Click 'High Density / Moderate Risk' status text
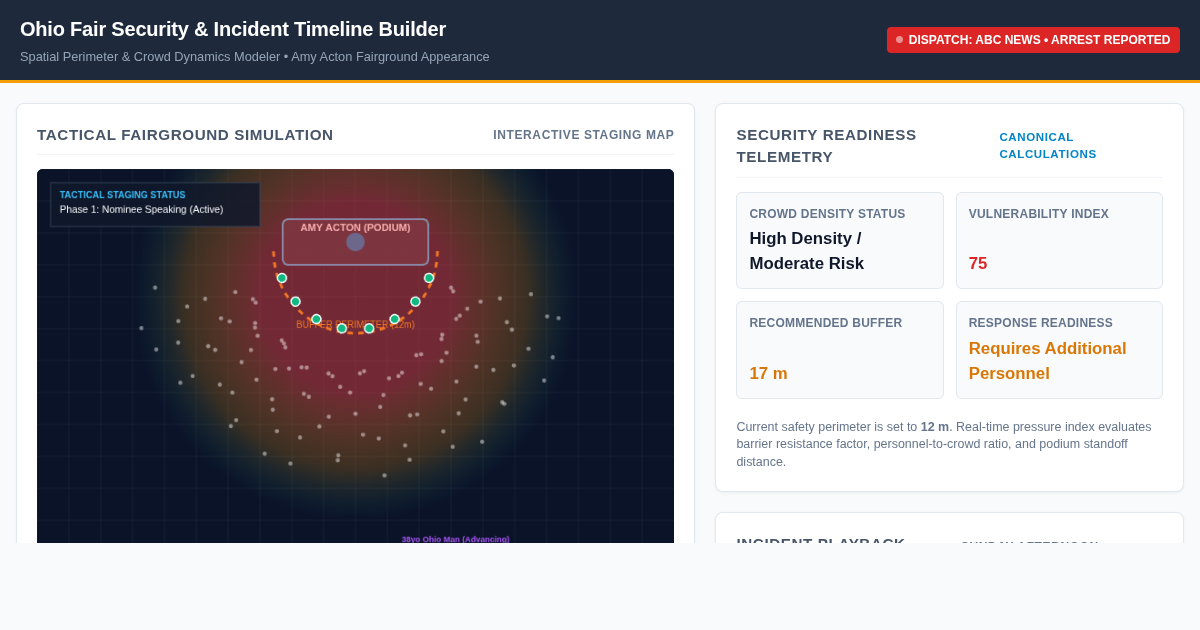The height and width of the screenshot is (630, 1200). tap(807, 251)
